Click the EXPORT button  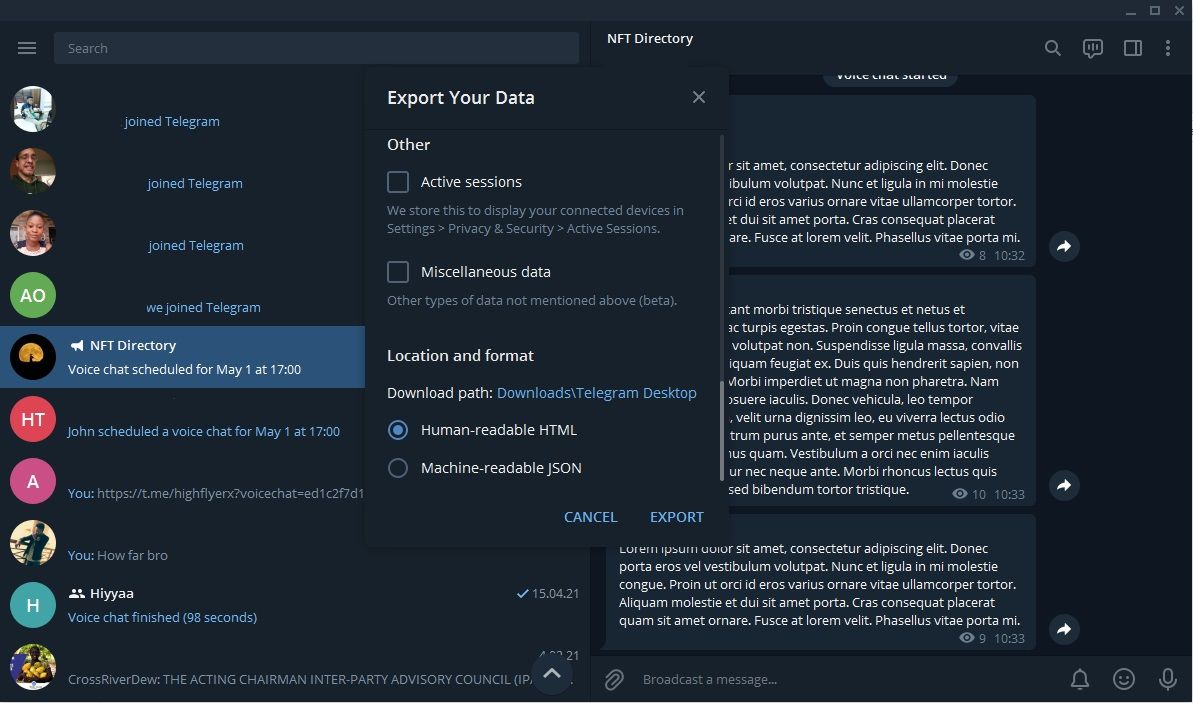(x=676, y=516)
